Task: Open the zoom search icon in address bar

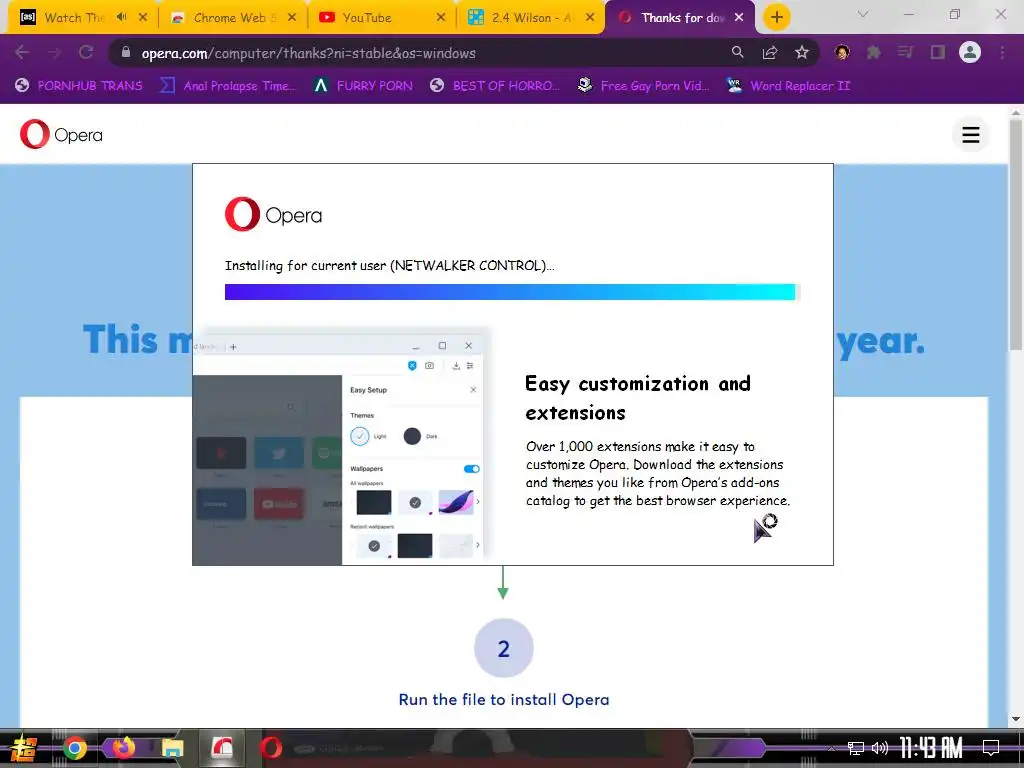Action: 737,52
